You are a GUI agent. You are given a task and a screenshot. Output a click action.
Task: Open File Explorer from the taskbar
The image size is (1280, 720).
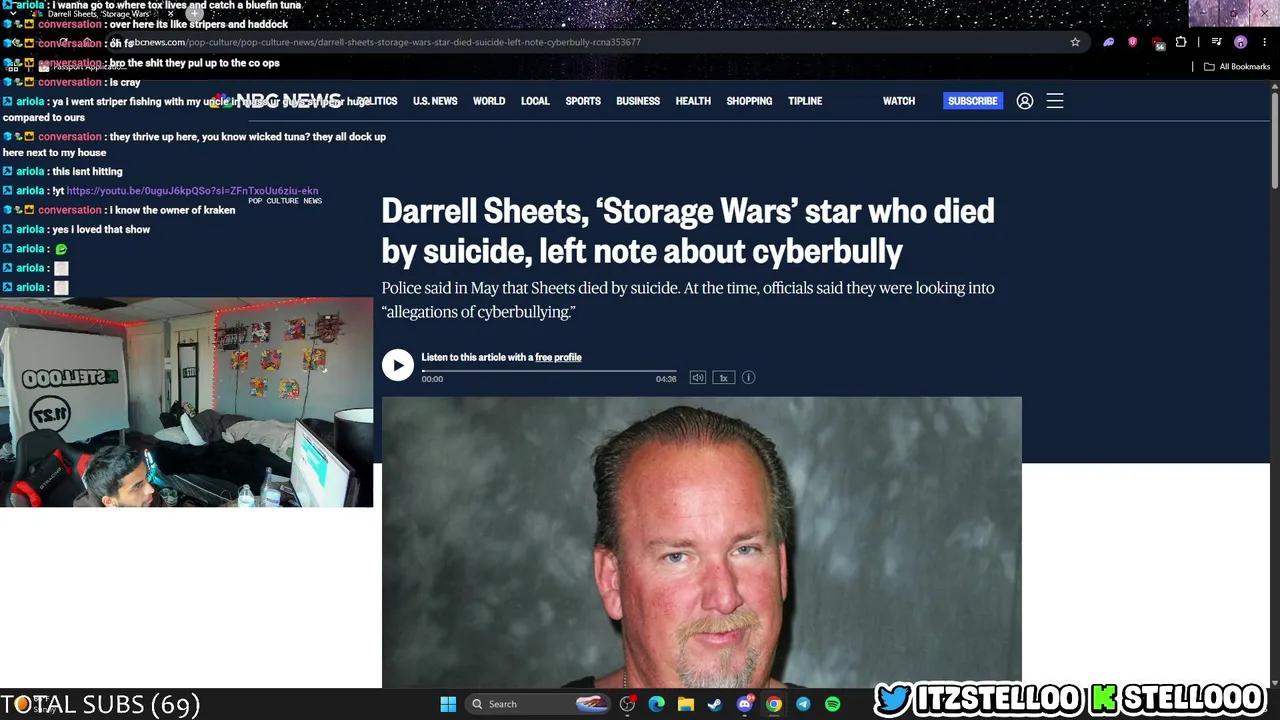click(x=686, y=704)
